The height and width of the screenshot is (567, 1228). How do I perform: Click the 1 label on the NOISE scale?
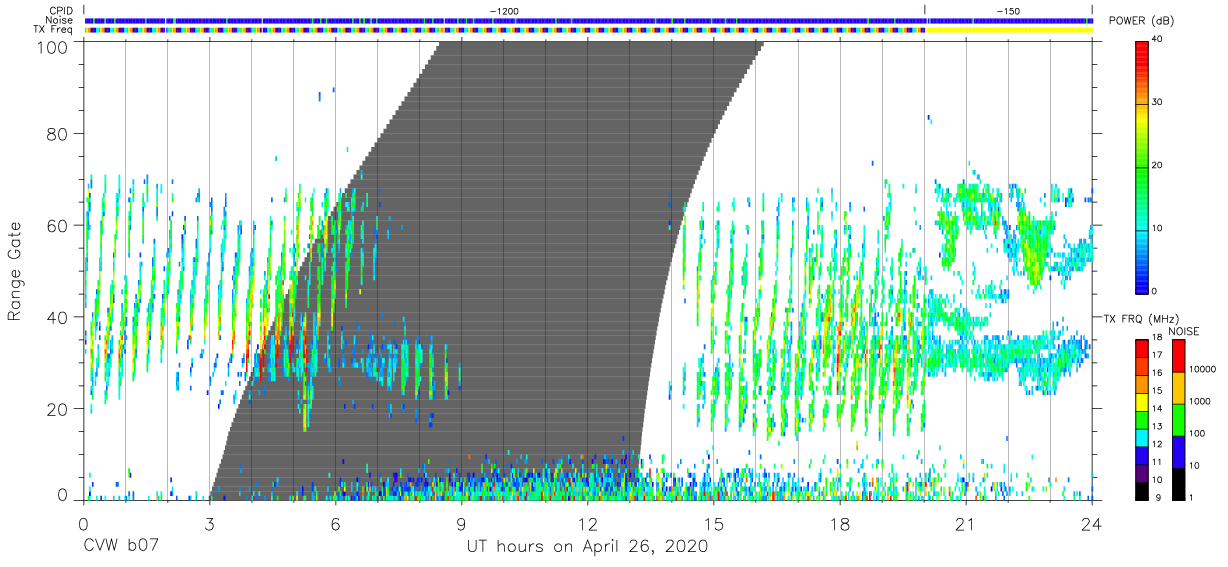point(1190,497)
